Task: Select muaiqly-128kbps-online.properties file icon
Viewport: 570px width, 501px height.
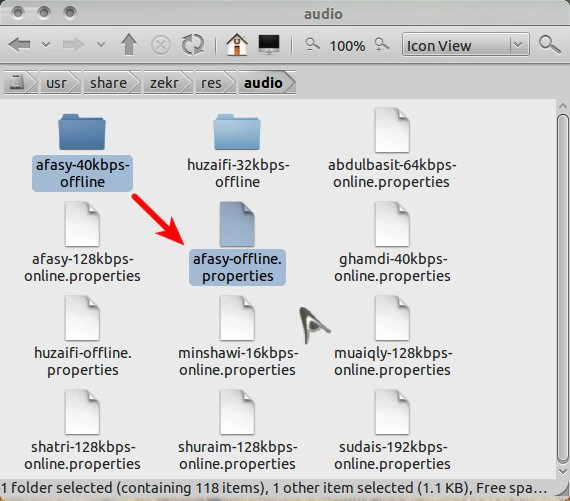Action: tap(392, 318)
